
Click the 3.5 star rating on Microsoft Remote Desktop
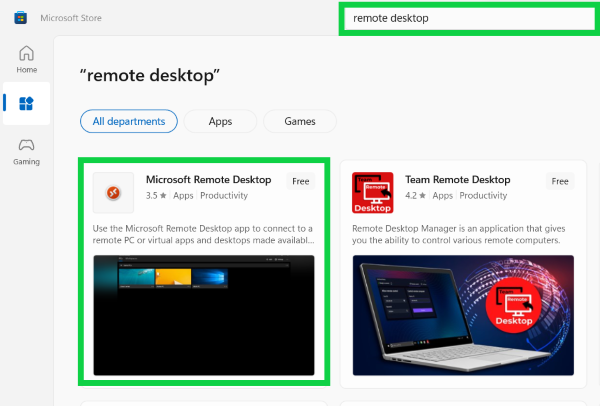point(157,196)
